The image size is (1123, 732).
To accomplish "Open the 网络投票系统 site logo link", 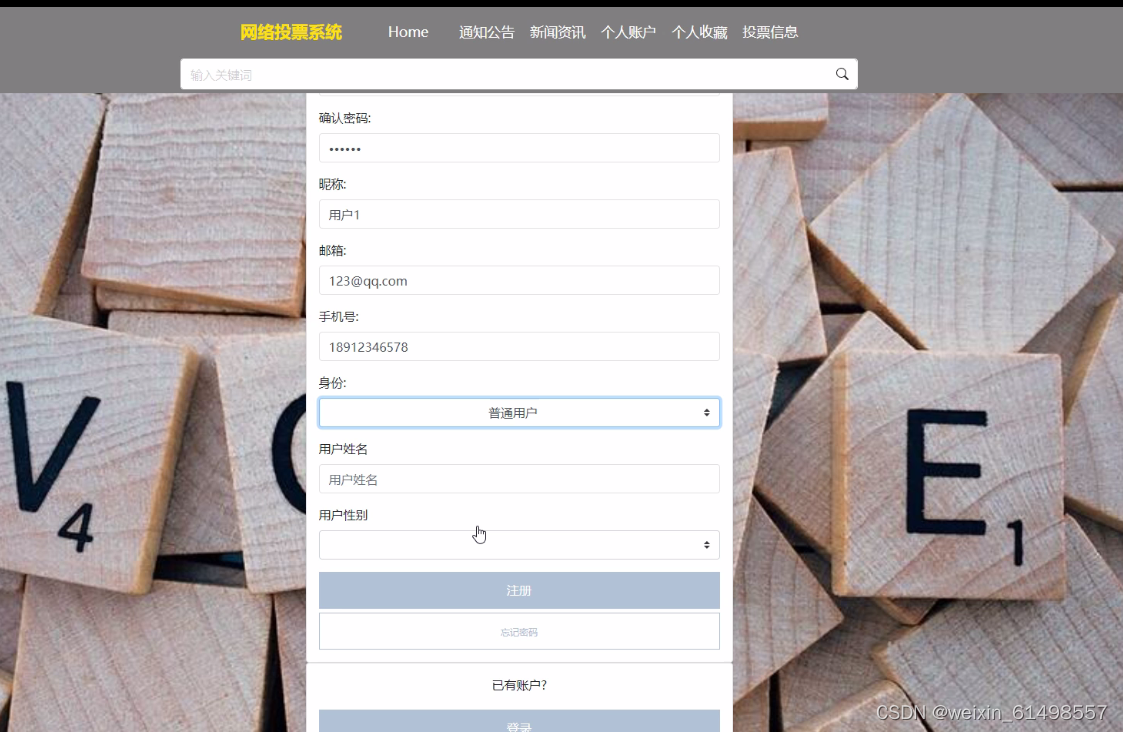I will pos(291,32).
